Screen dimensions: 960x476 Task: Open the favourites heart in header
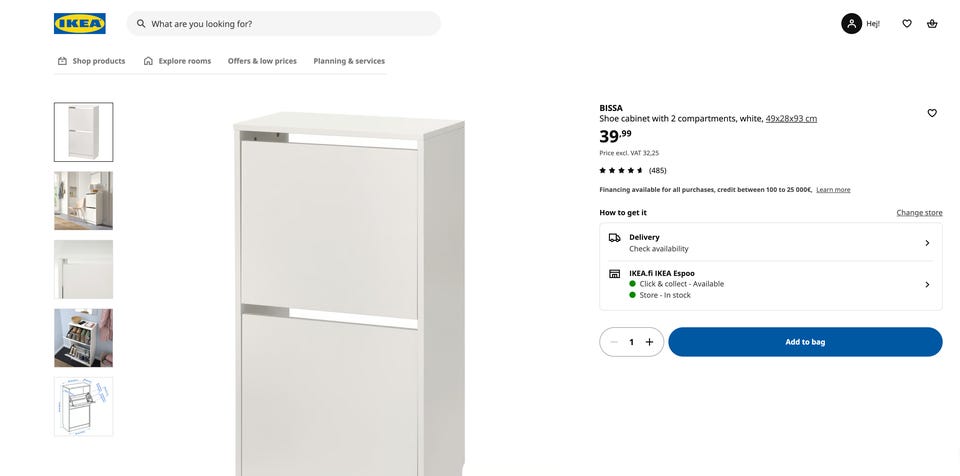coord(907,23)
